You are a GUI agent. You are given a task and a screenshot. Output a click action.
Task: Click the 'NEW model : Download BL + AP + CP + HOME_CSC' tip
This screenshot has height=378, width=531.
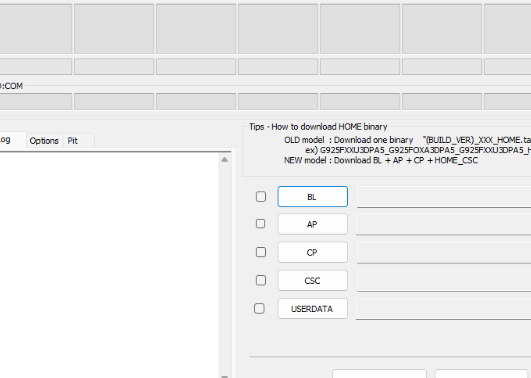tap(381, 160)
